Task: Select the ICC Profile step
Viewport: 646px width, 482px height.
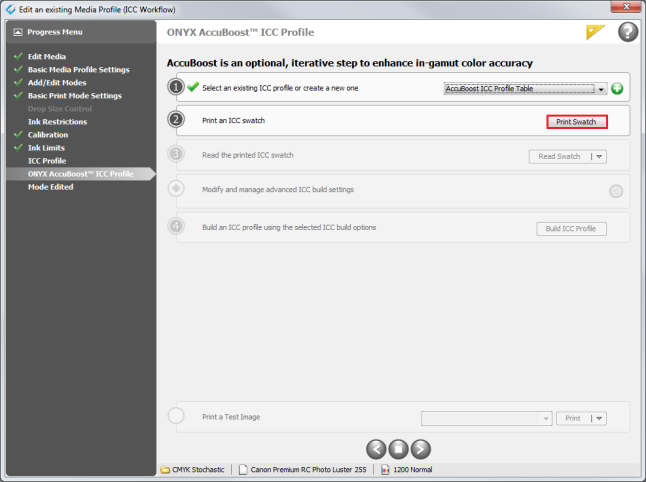Action: point(47,161)
